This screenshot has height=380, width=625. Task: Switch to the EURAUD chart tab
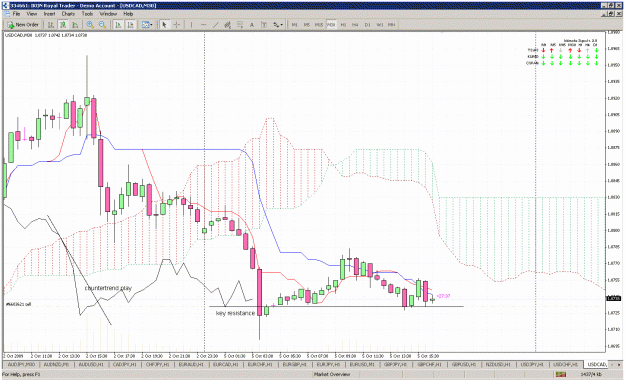[191, 364]
